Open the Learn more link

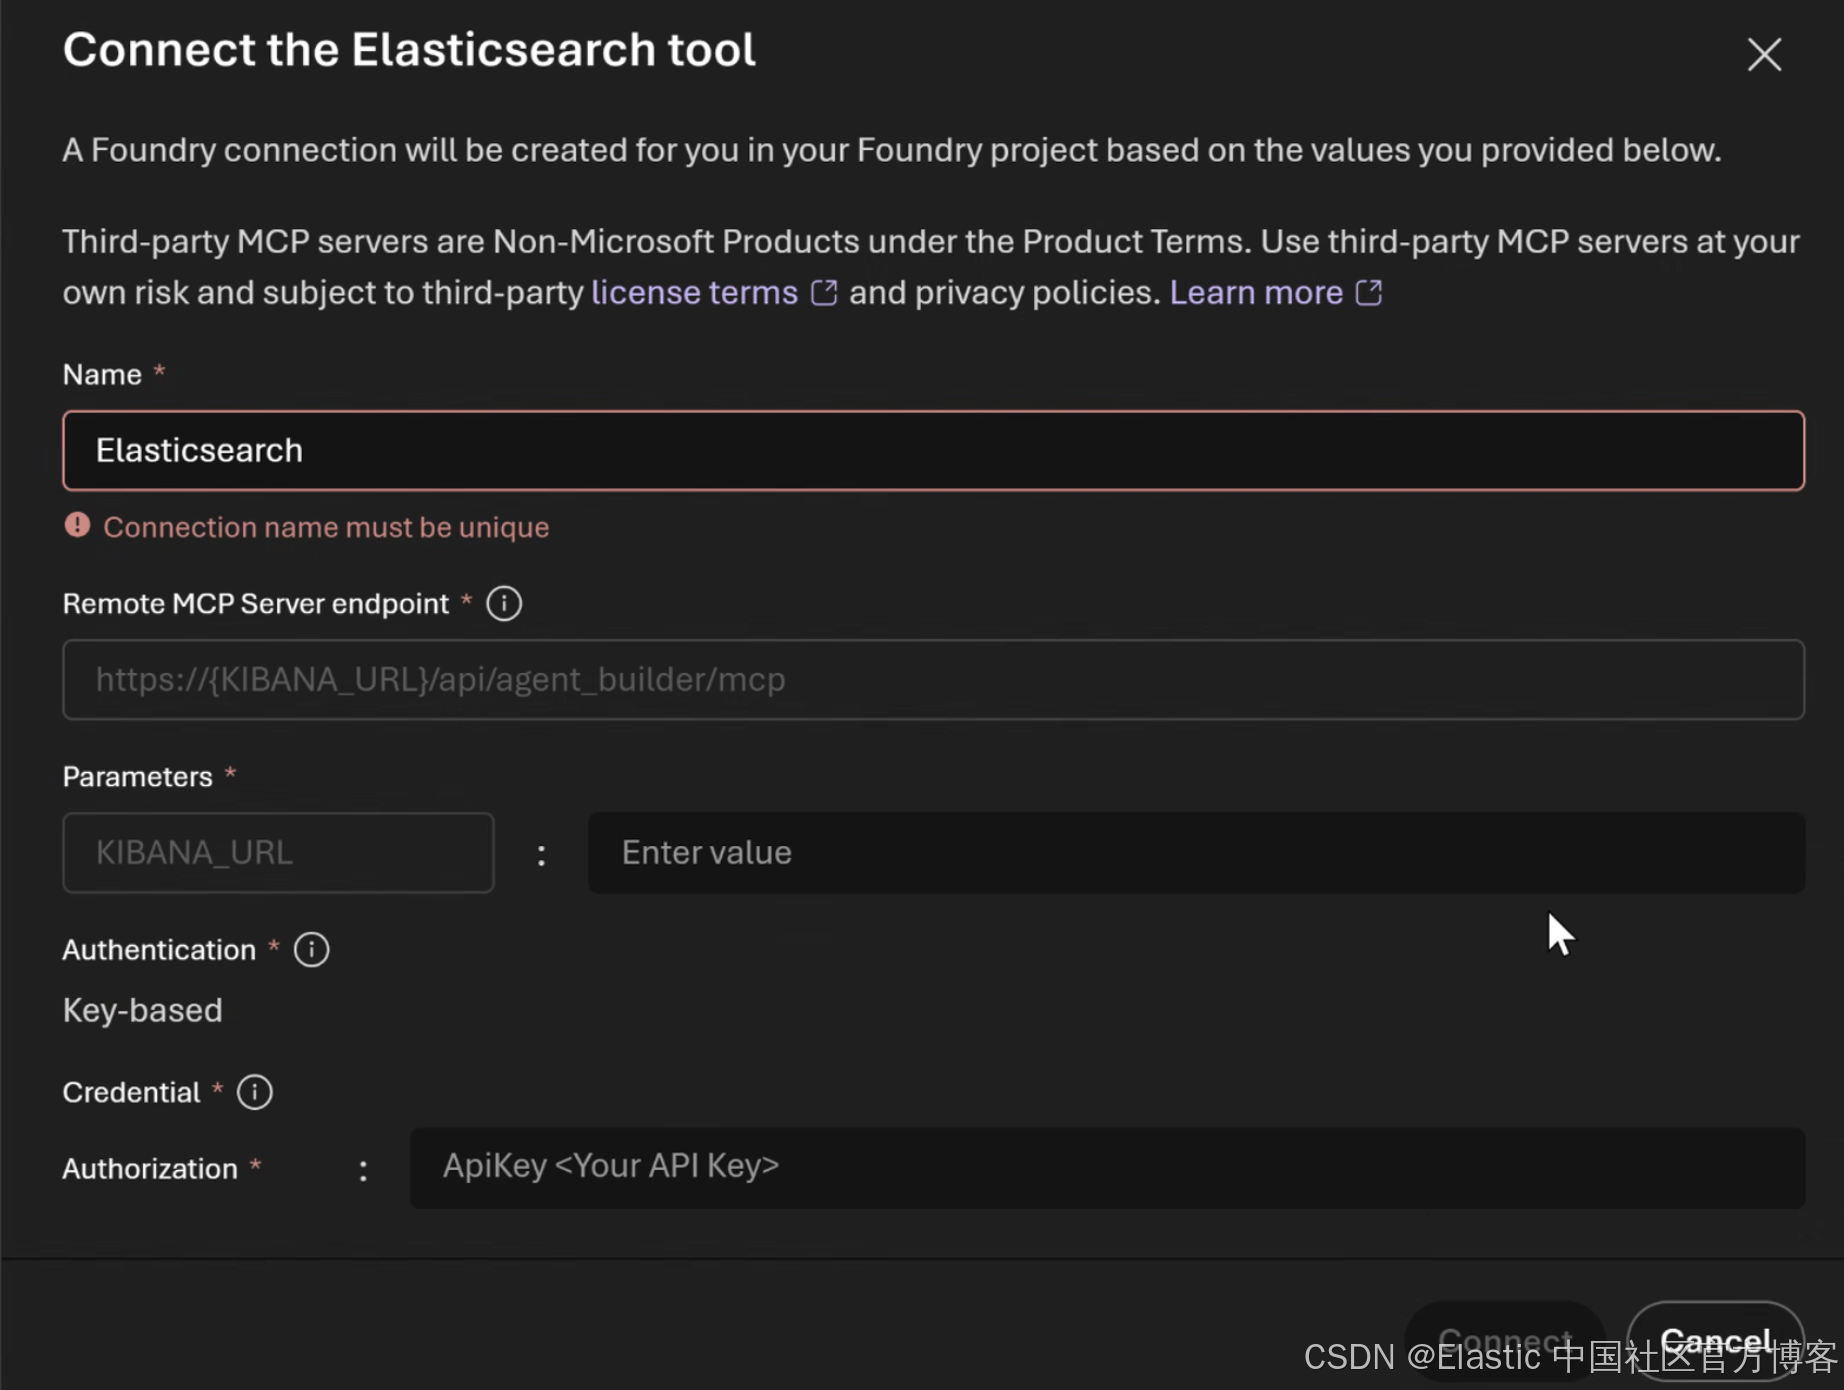click(x=1256, y=293)
